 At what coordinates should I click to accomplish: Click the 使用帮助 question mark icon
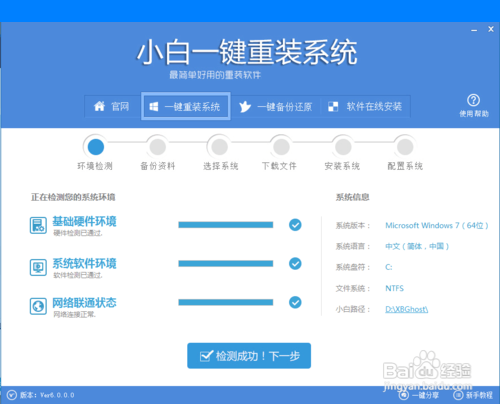point(473,100)
